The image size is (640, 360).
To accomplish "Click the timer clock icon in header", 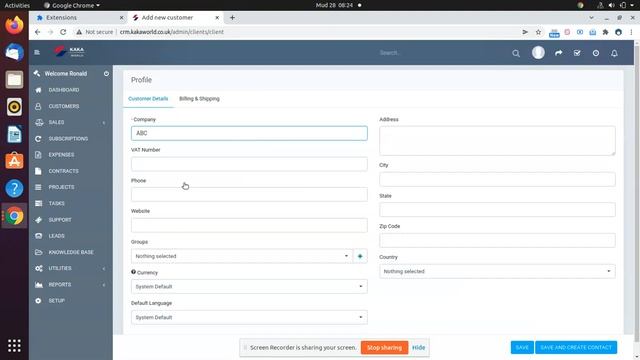I will tap(596, 53).
